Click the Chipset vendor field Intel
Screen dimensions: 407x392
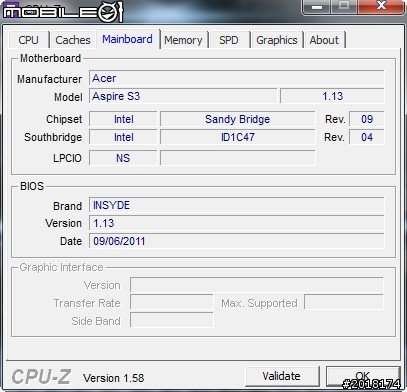123,119
